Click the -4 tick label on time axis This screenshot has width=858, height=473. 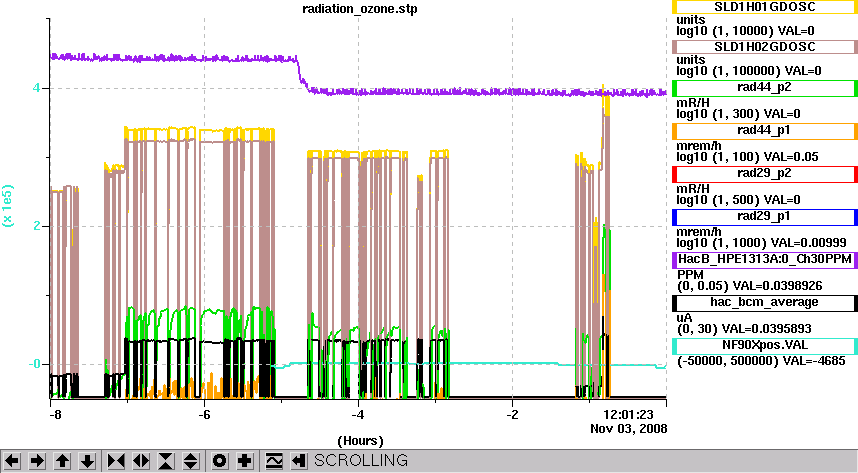[x=358, y=415]
